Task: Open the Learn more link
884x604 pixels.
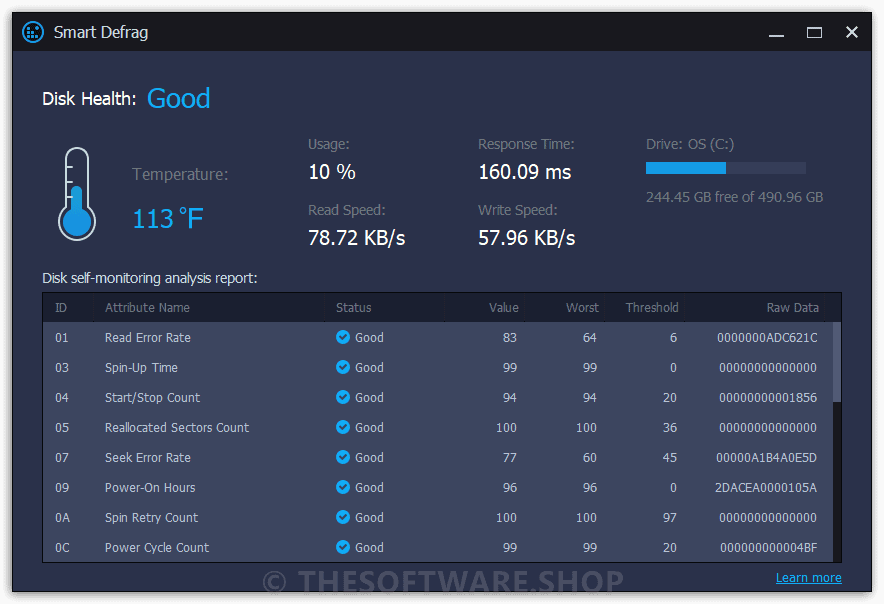Action: [x=808, y=577]
